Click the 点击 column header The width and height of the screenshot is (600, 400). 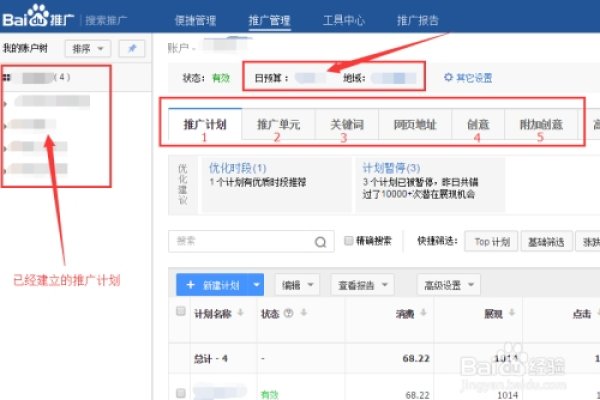[582, 313]
